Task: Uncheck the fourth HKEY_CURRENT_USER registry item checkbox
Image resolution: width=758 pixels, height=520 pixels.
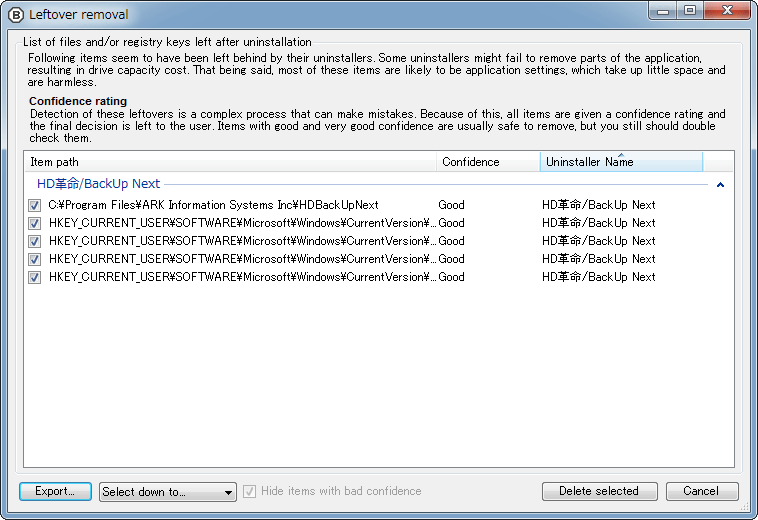Action: click(34, 277)
